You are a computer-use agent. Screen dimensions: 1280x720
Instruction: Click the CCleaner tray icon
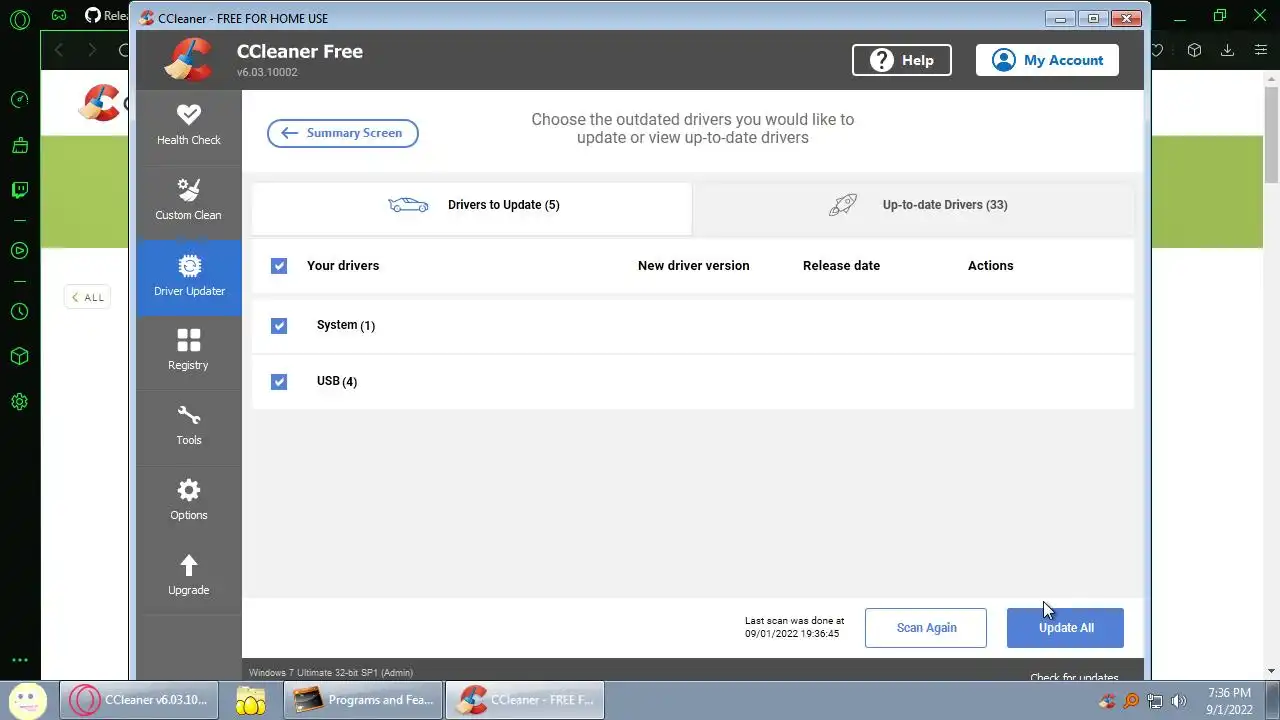tap(1107, 701)
